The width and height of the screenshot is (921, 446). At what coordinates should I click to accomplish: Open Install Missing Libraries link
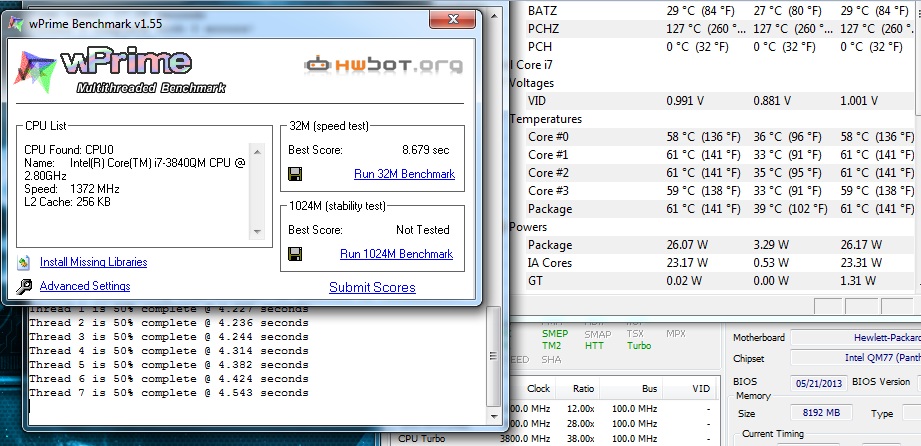pyautogui.click(x=93, y=262)
